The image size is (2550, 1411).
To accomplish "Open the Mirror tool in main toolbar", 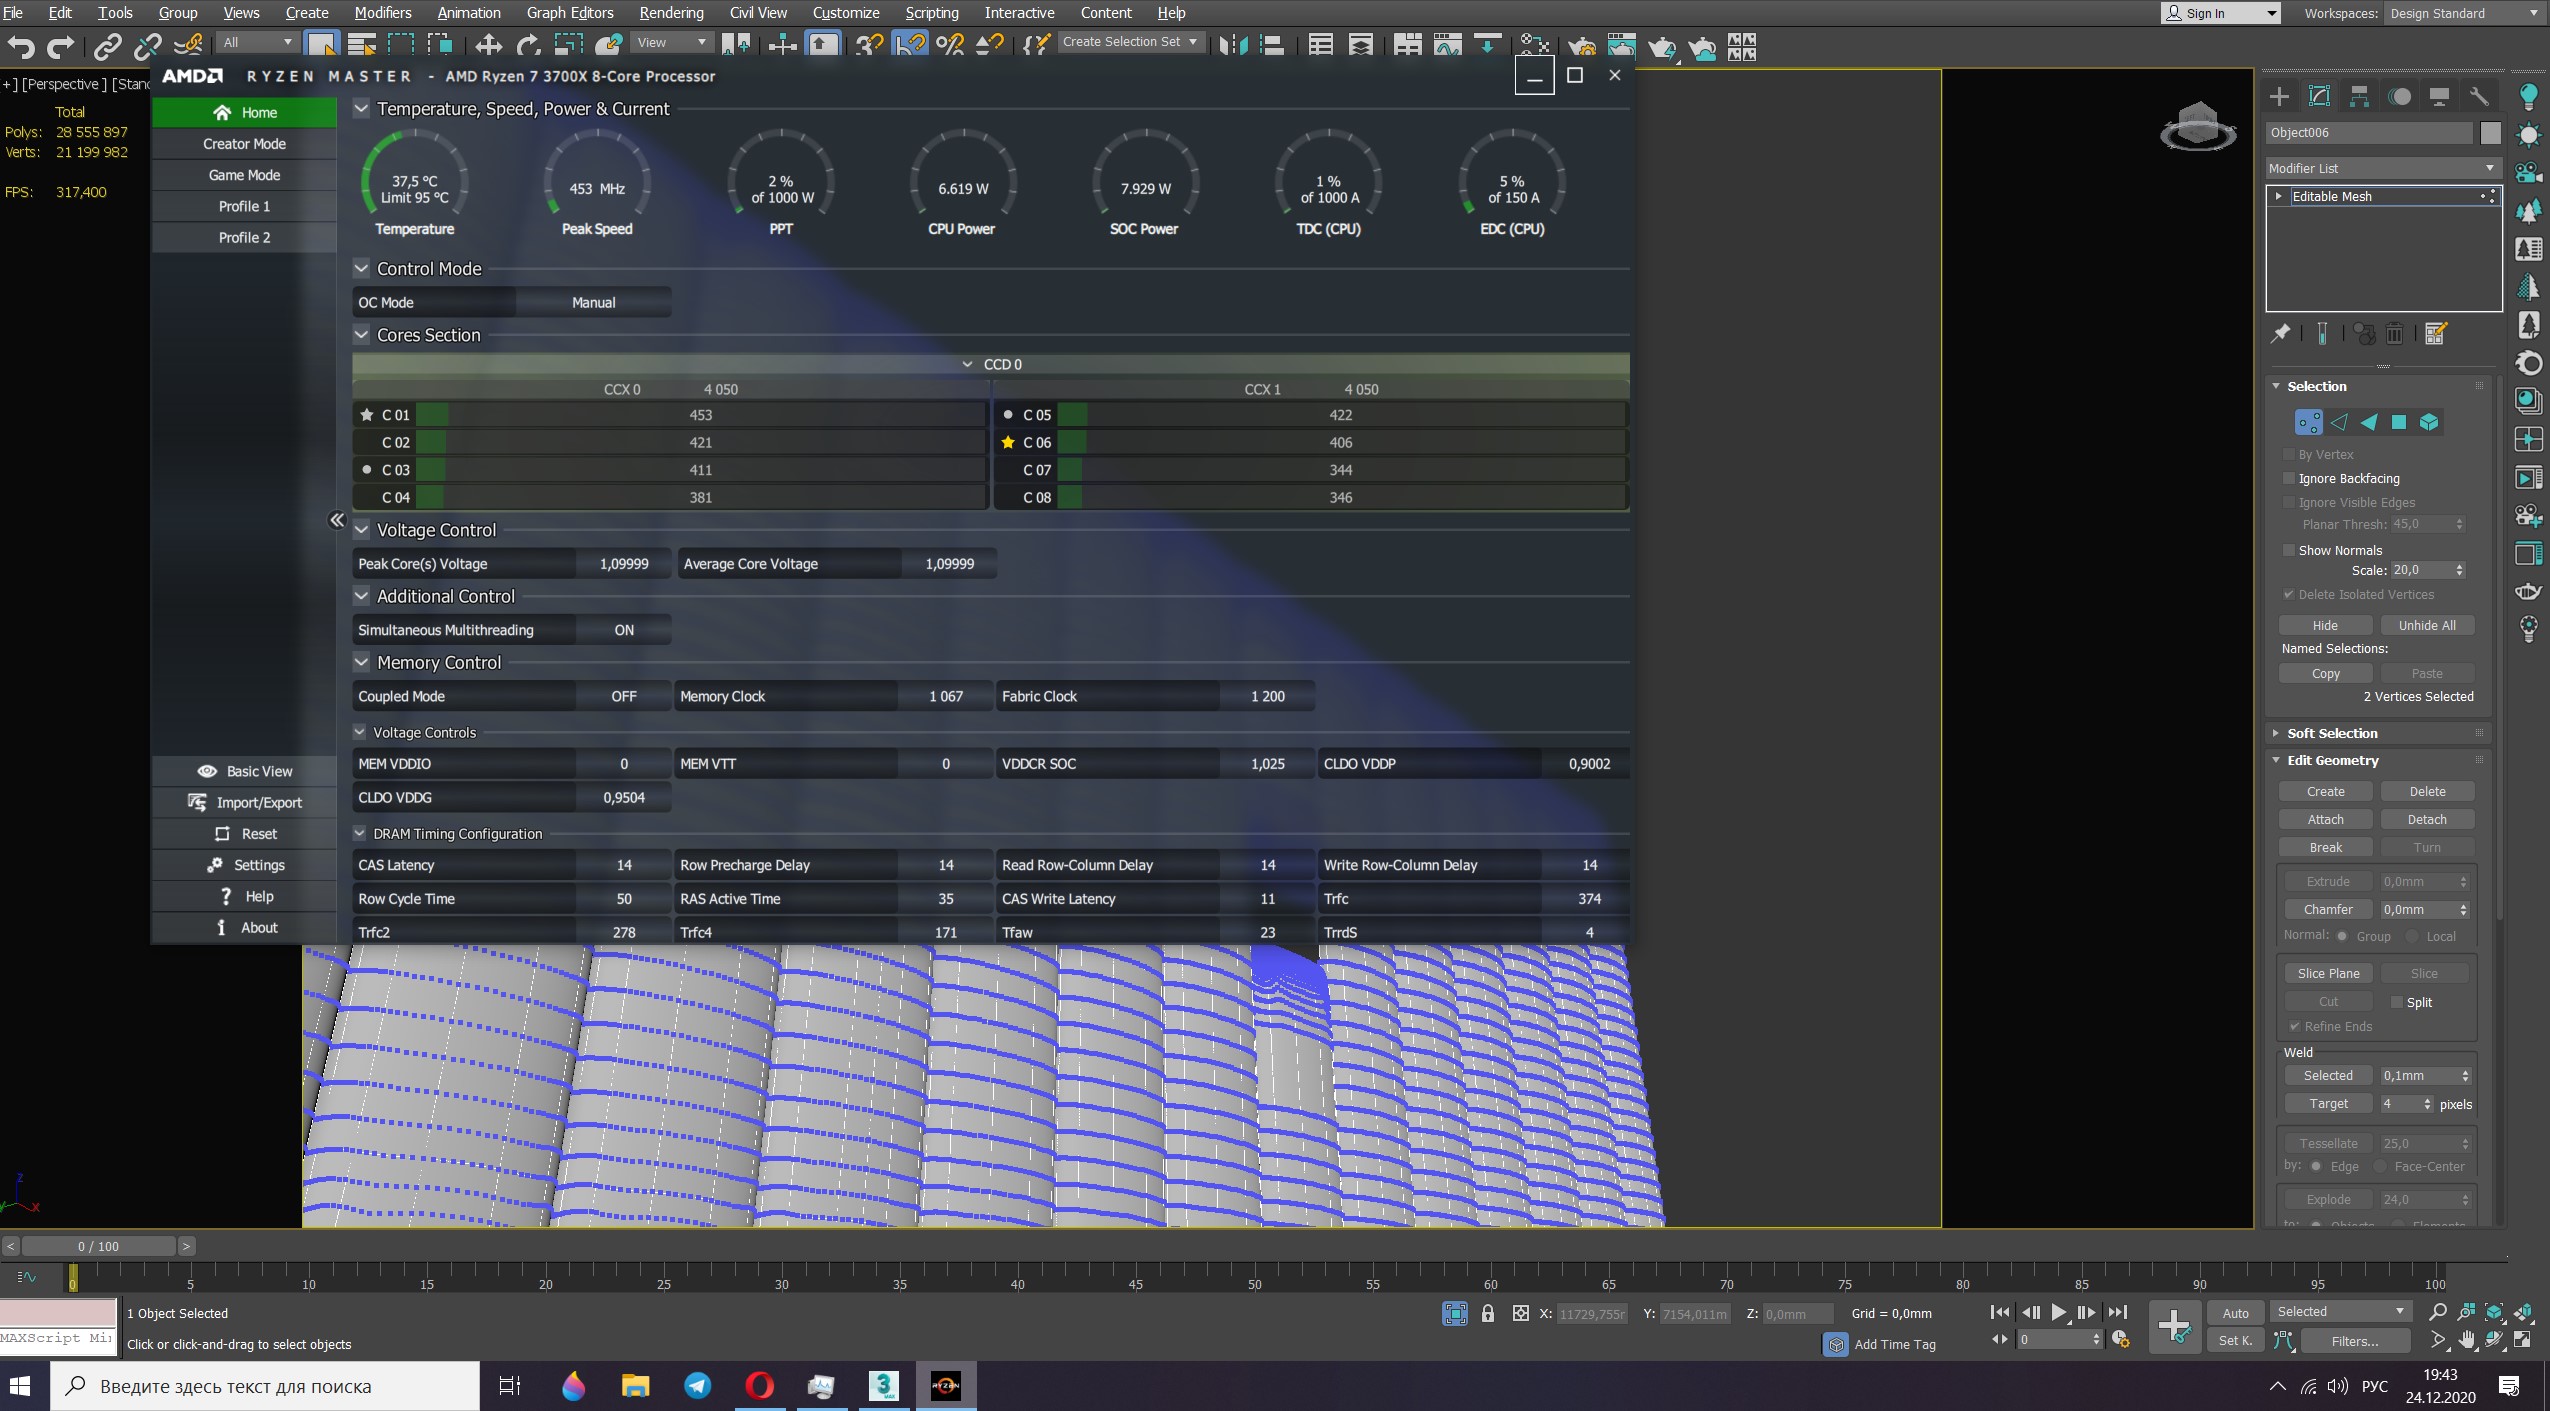I will coord(1233,44).
